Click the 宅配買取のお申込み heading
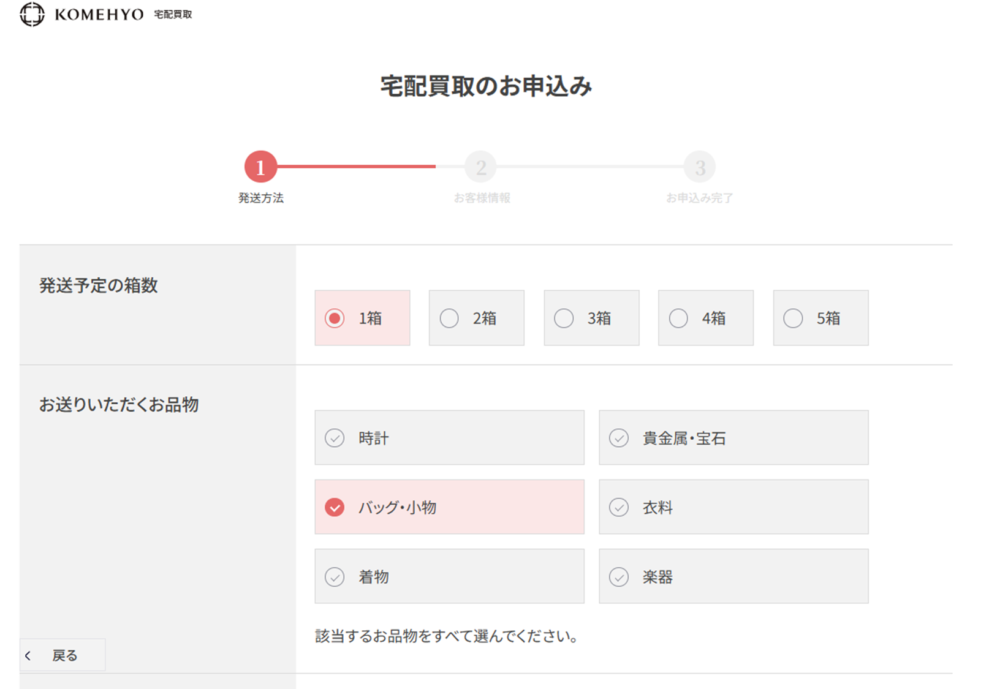Viewport: 1000px width, 689px height. tap(486, 86)
